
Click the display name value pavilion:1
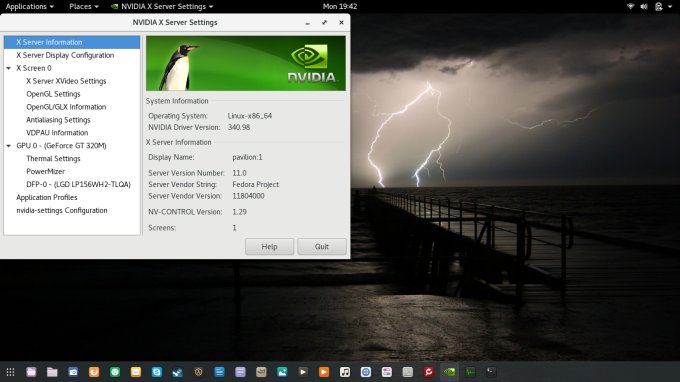coord(247,157)
